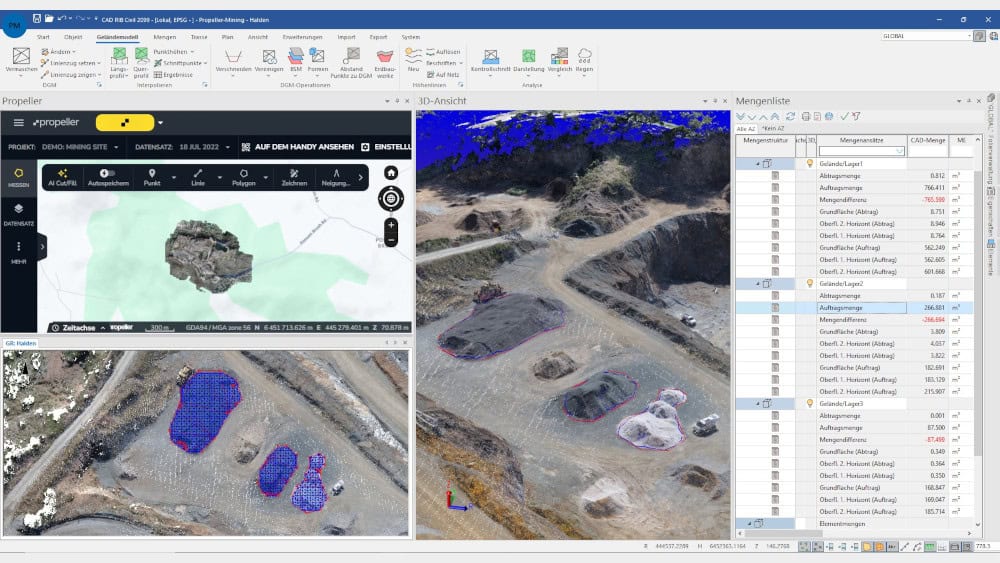Select the Polygon measurement tool

coord(244,177)
